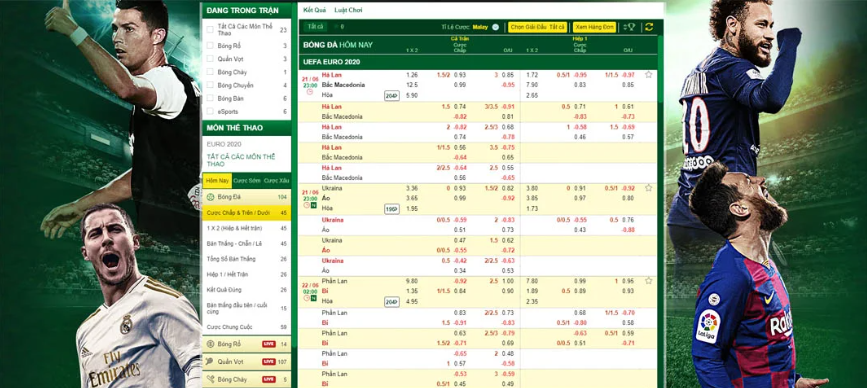Open the Luật Chơi menu

[348, 10]
